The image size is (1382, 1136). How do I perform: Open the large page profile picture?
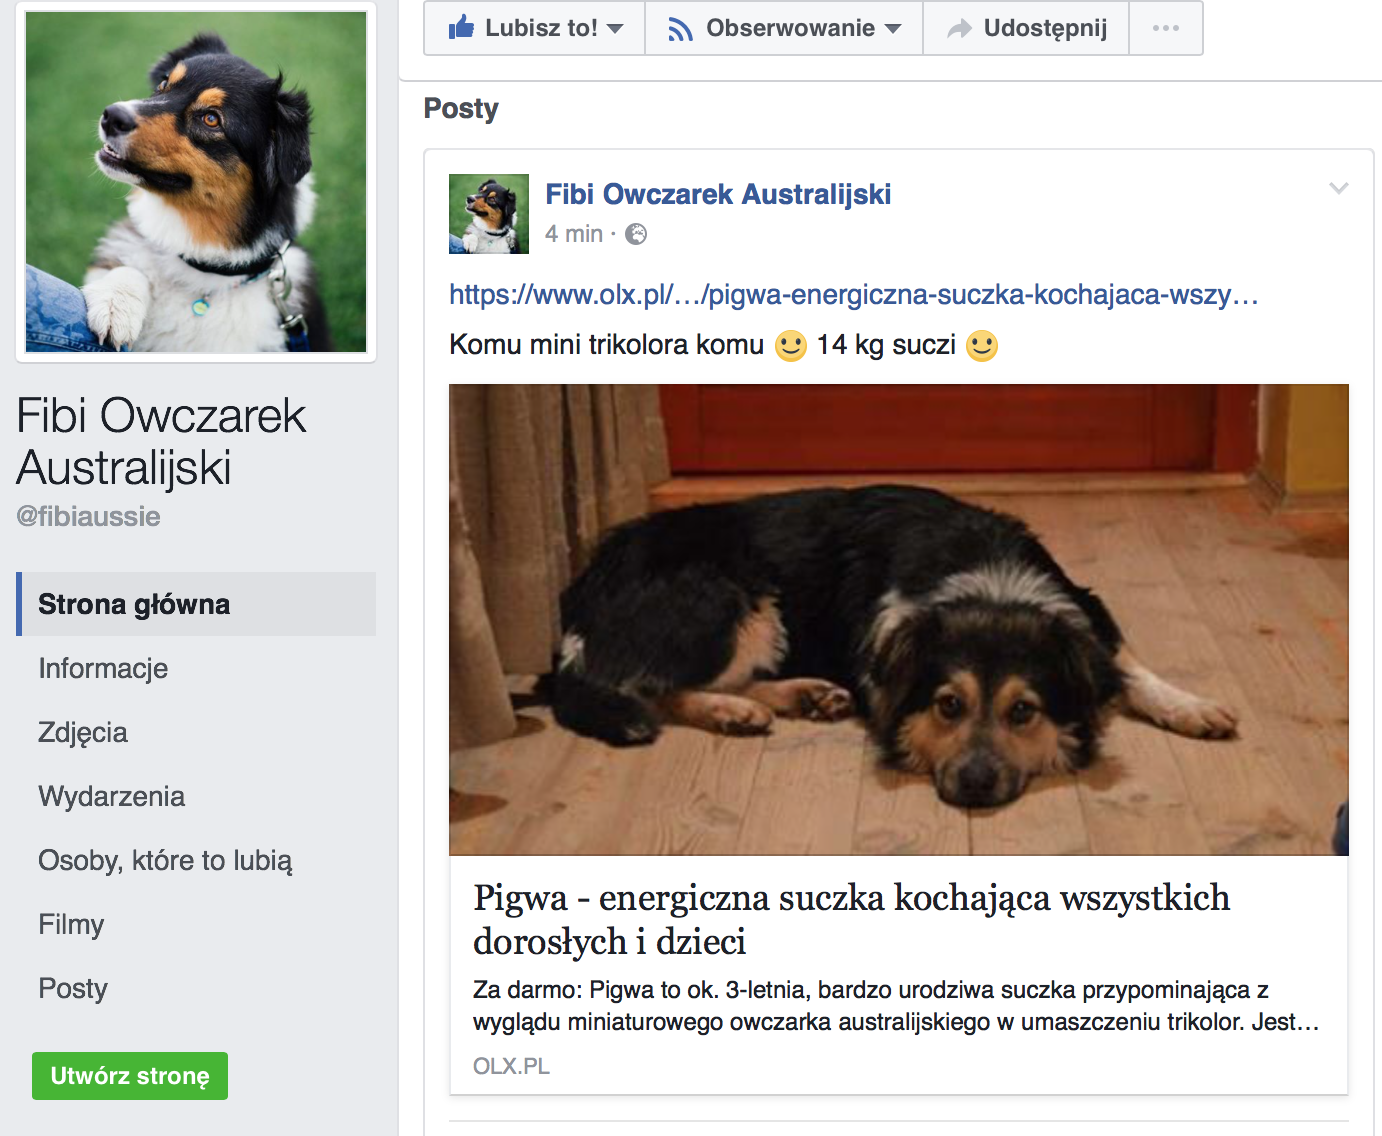tap(196, 182)
